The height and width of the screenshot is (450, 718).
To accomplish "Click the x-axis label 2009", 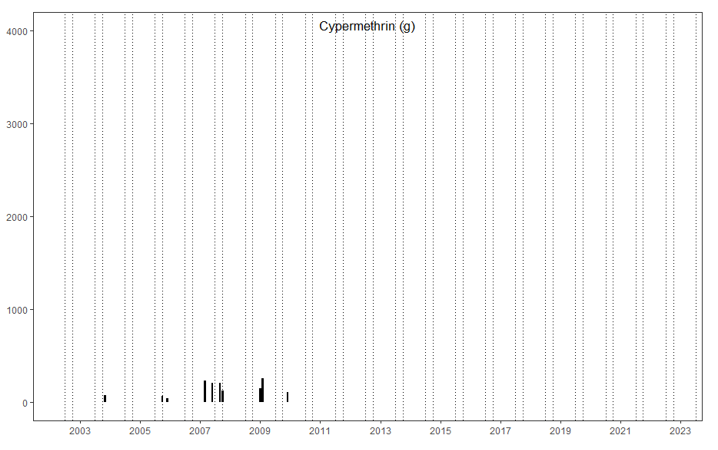I will pos(260,431).
